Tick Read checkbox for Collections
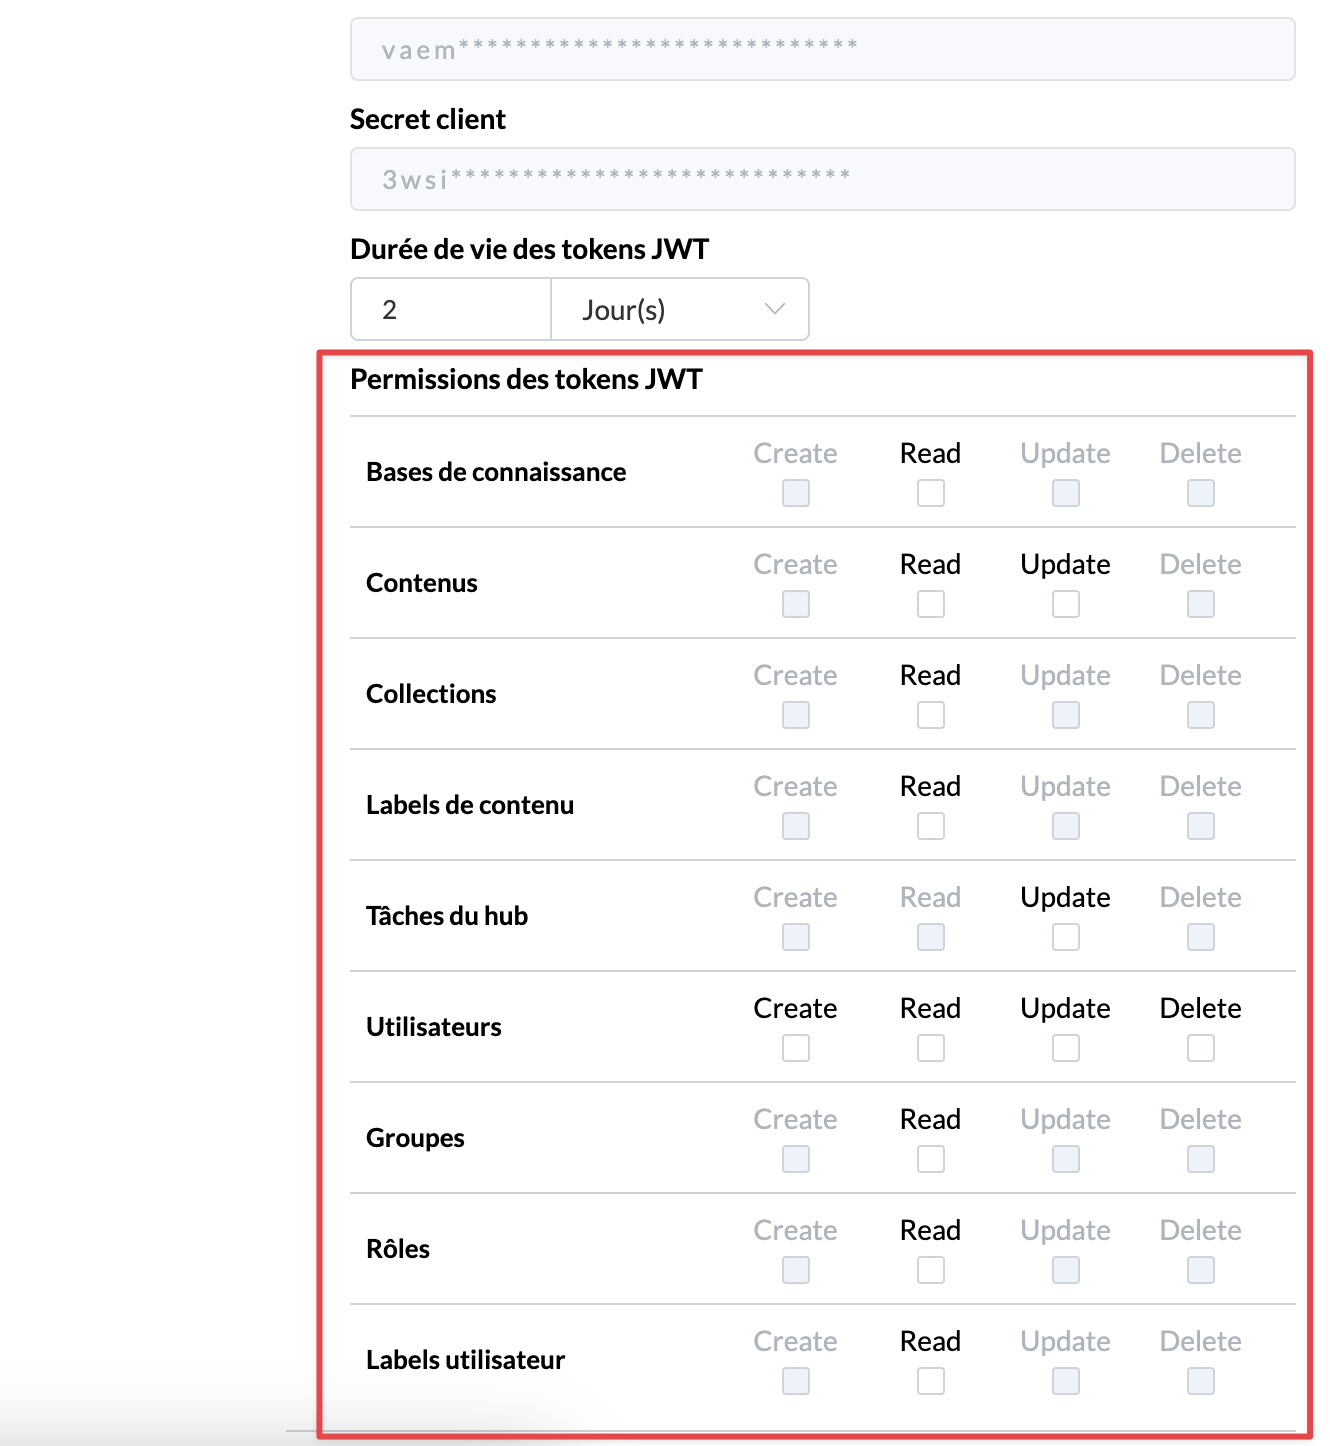The width and height of the screenshot is (1330, 1446). coord(930,715)
